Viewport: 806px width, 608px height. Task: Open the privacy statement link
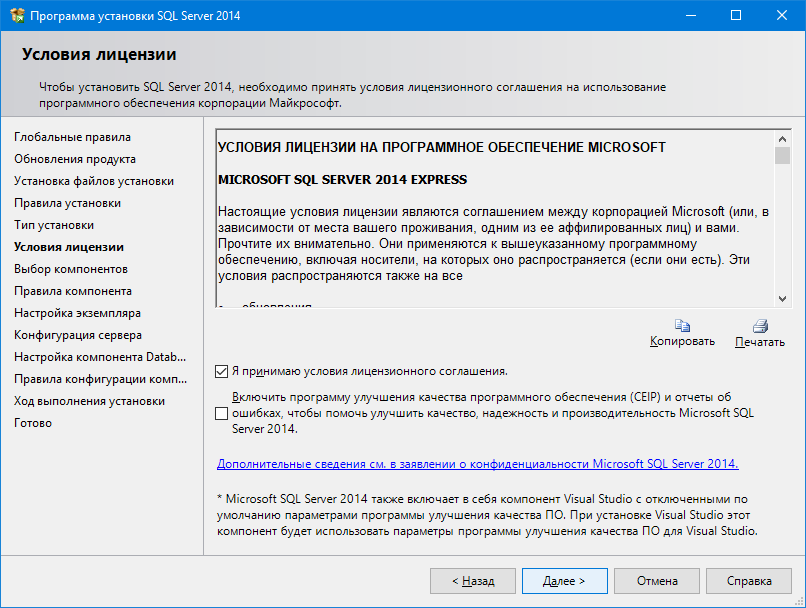click(477, 464)
